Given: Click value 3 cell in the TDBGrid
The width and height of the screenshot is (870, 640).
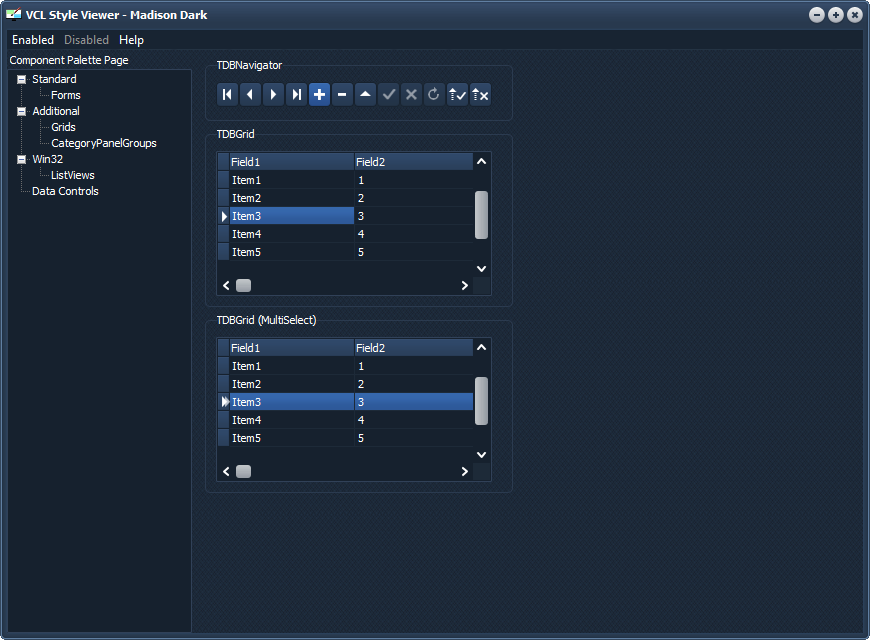Looking at the screenshot, I should point(414,216).
